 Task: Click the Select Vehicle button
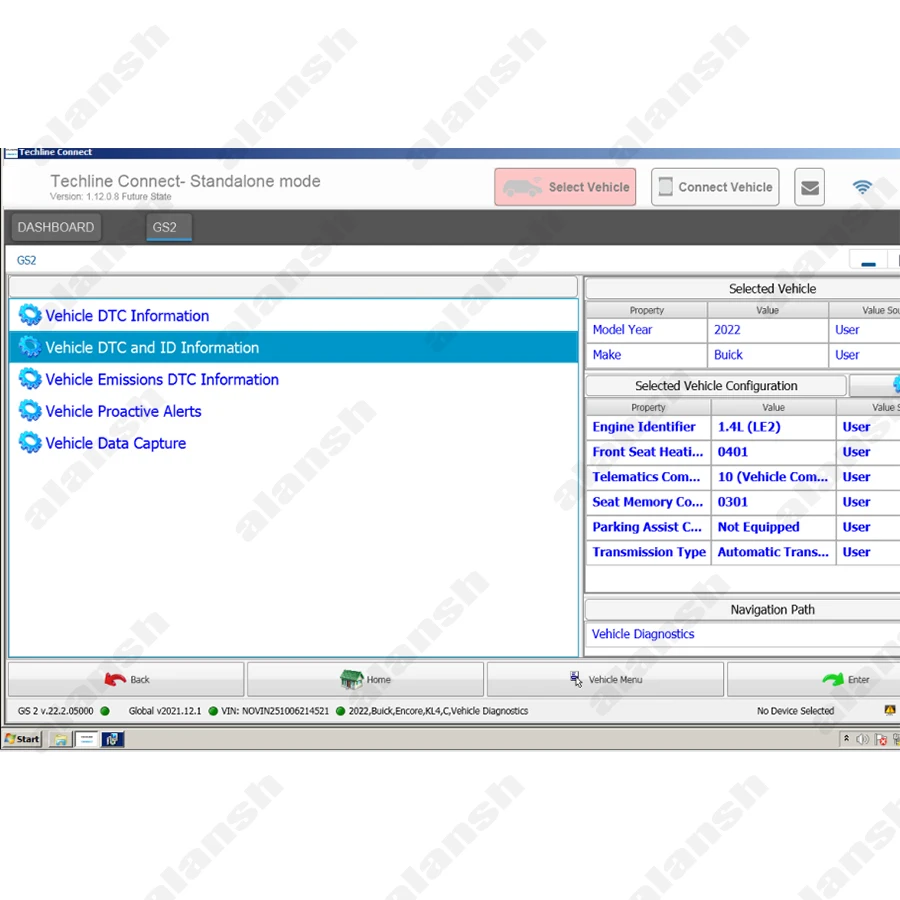pos(565,187)
